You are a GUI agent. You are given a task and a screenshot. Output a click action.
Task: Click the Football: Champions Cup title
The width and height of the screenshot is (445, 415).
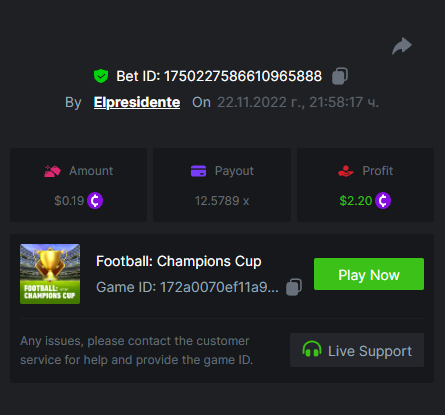179,261
